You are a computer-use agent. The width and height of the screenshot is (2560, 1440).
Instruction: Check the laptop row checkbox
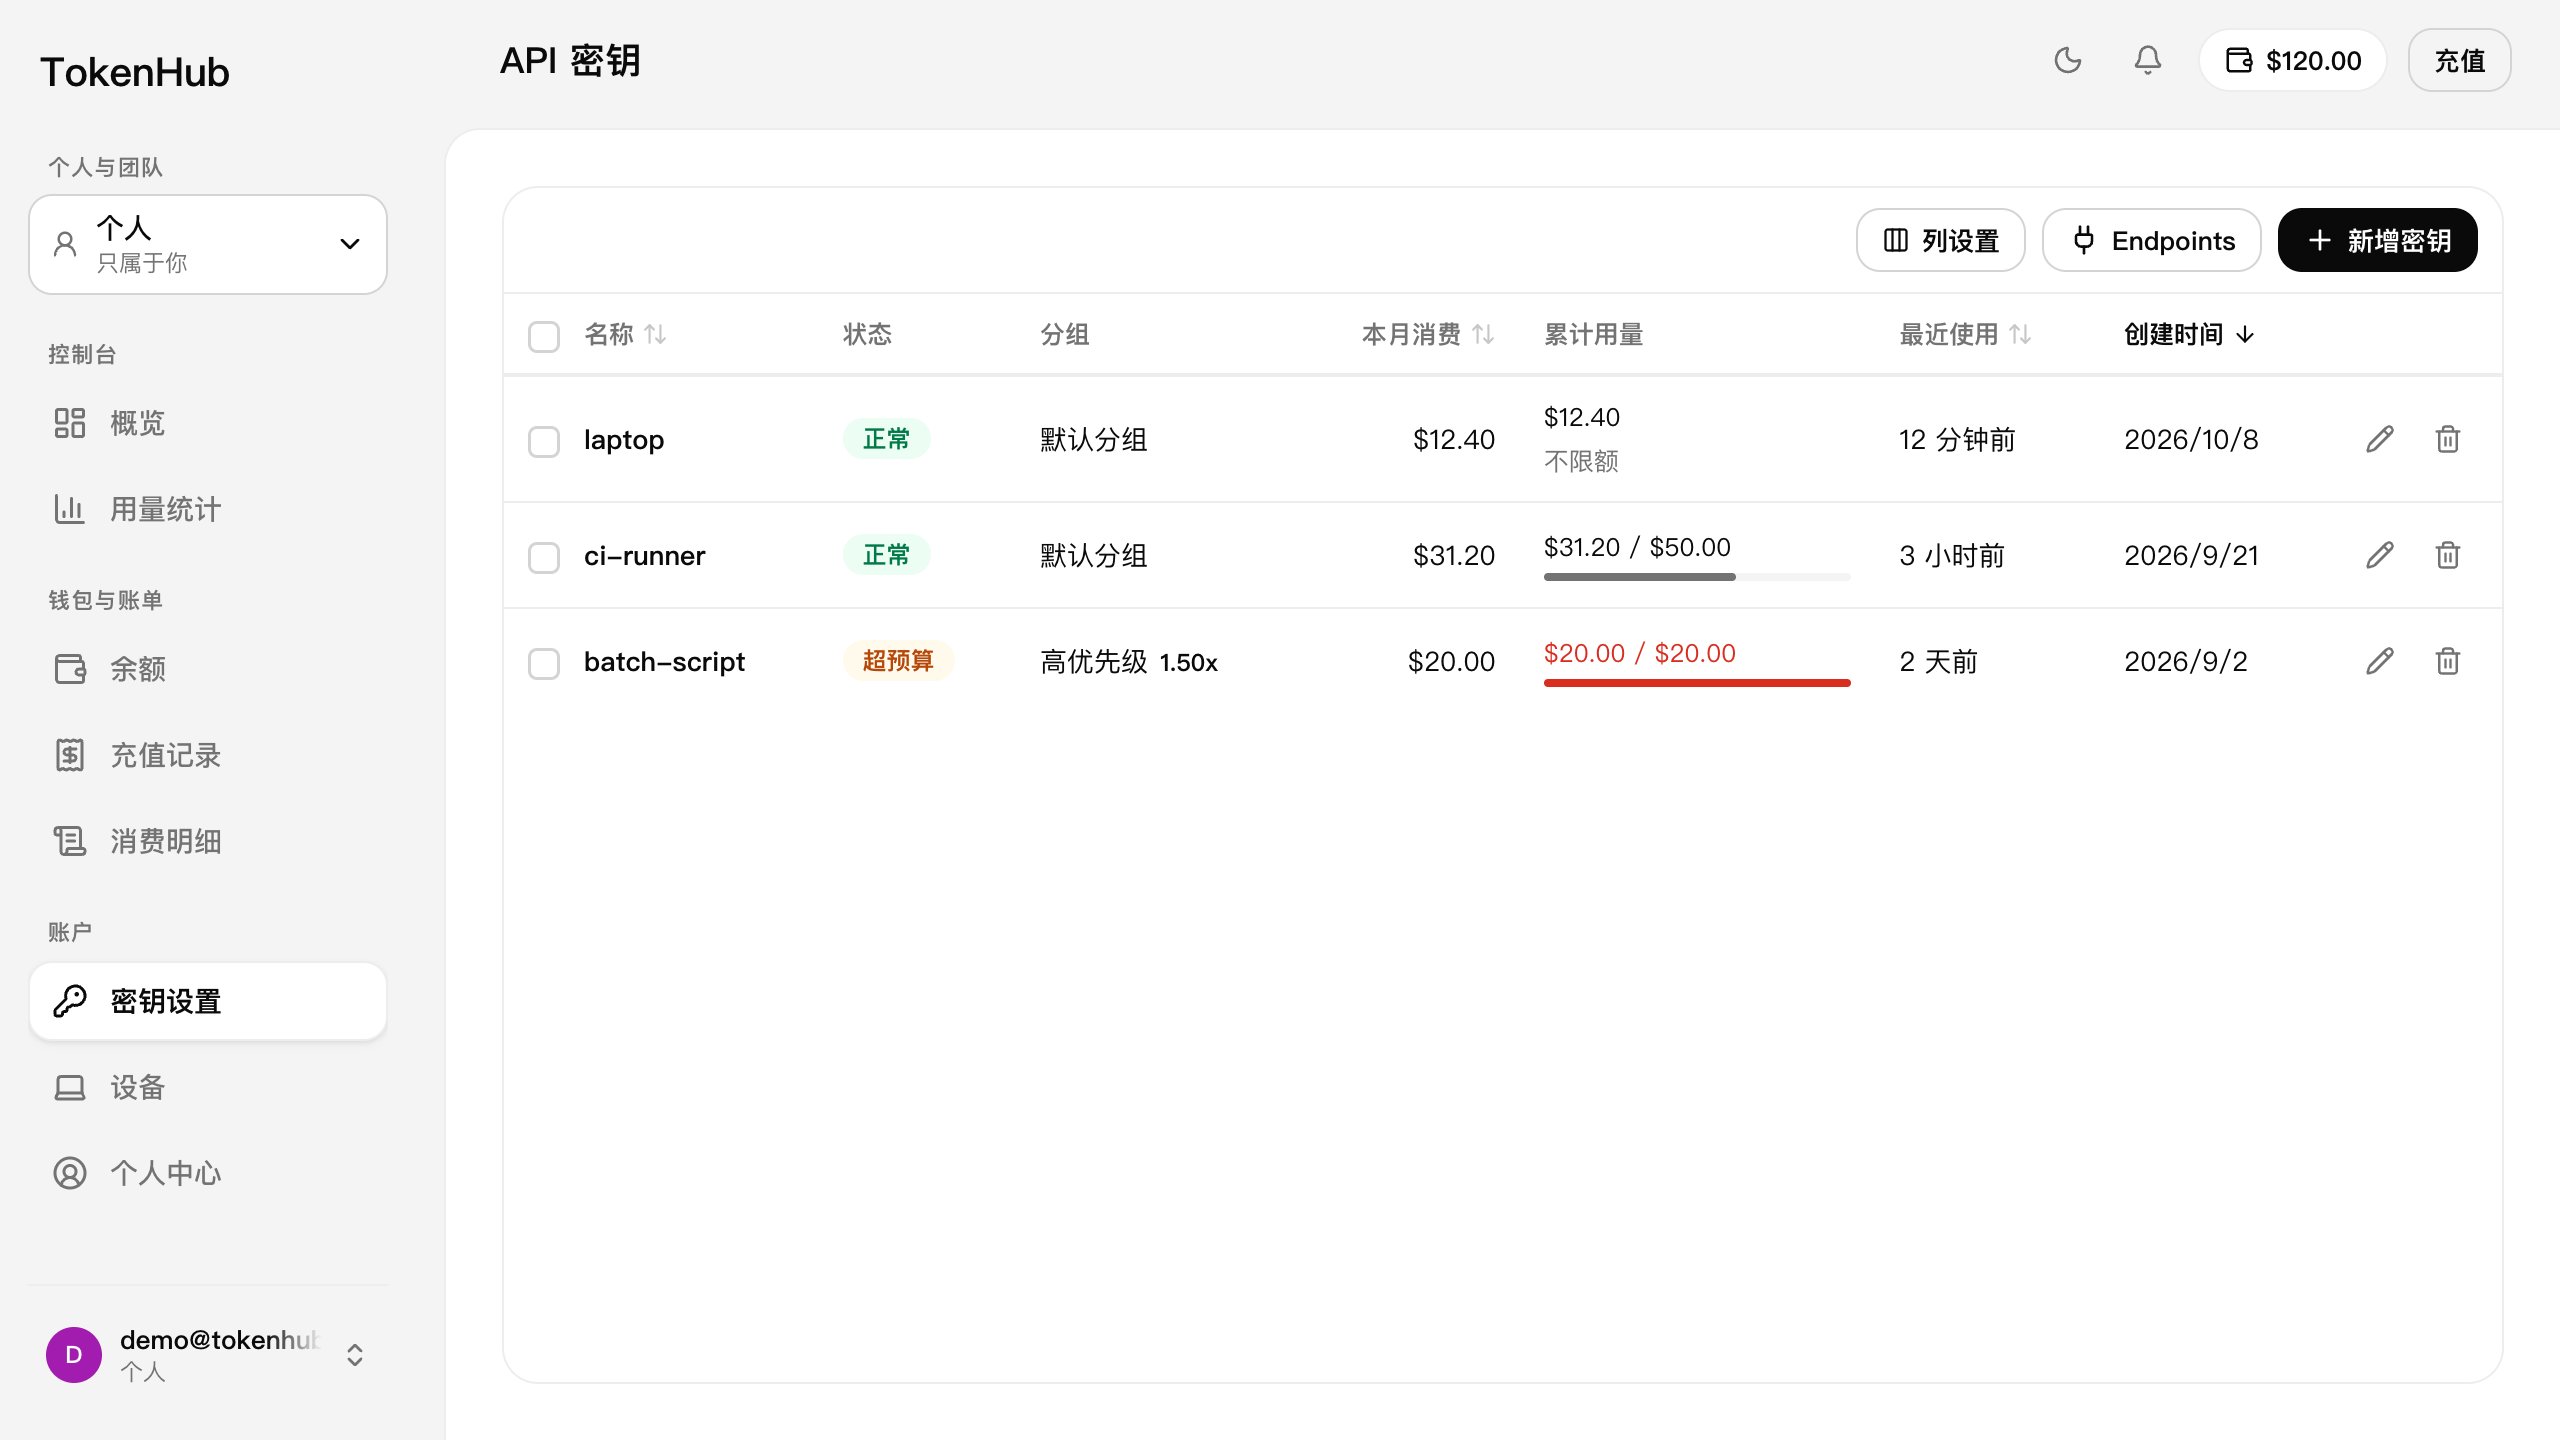click(x=544, y=441)
